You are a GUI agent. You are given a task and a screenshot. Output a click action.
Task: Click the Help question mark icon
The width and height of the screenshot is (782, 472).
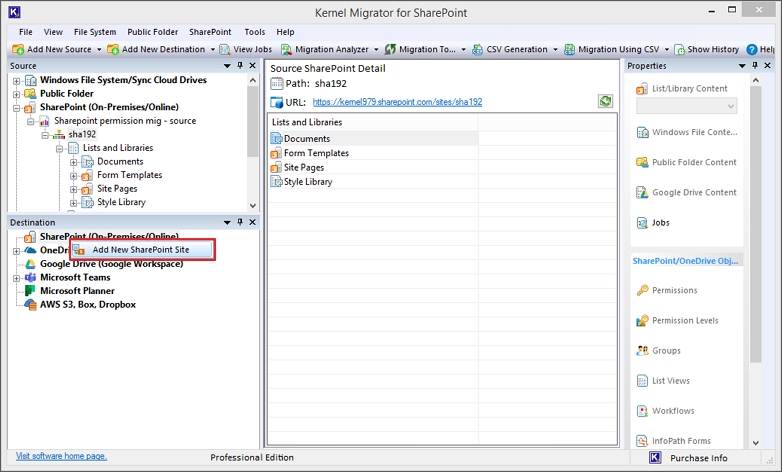click(752, 49)
